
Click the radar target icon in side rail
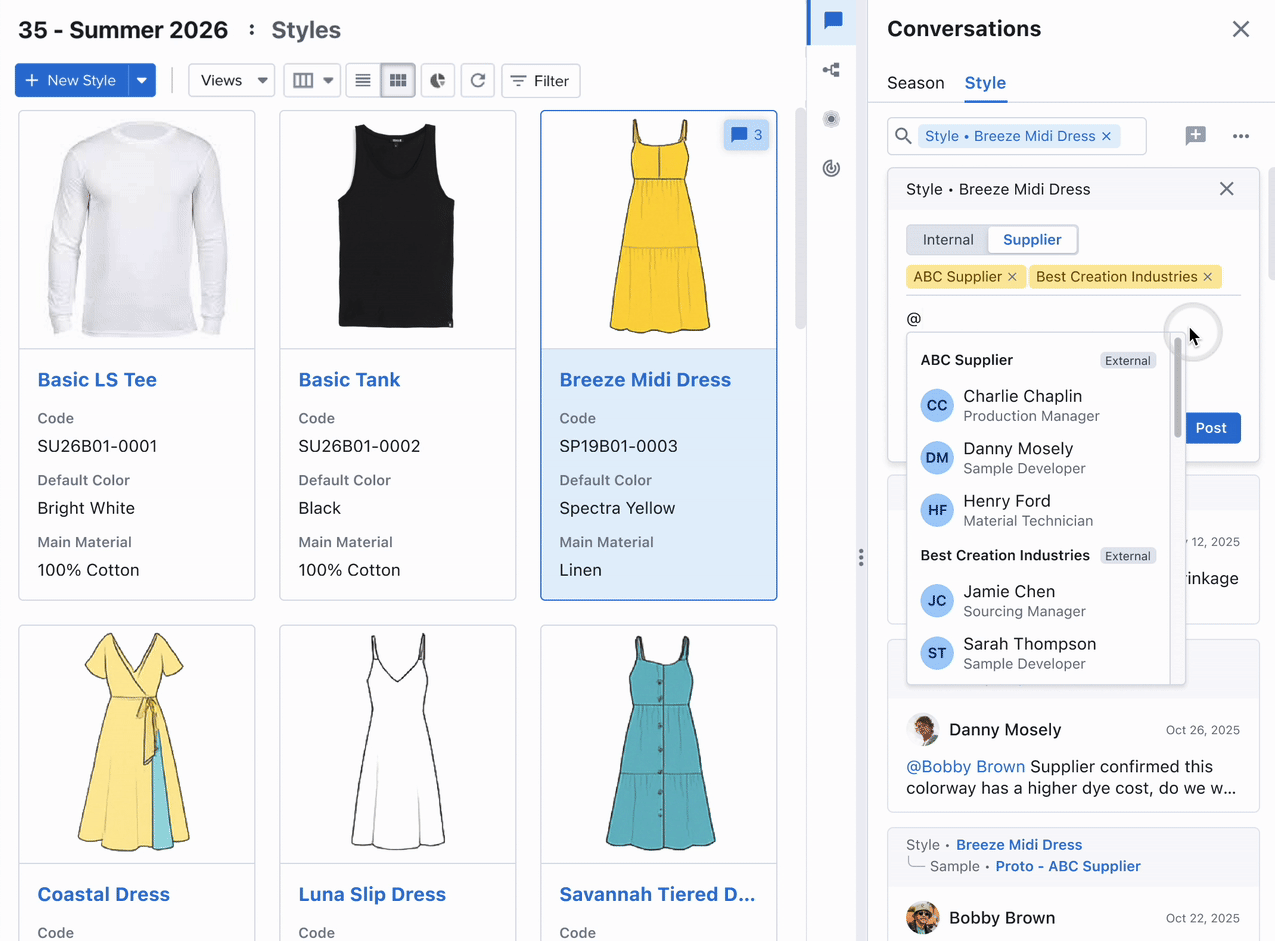click(831, 168)
